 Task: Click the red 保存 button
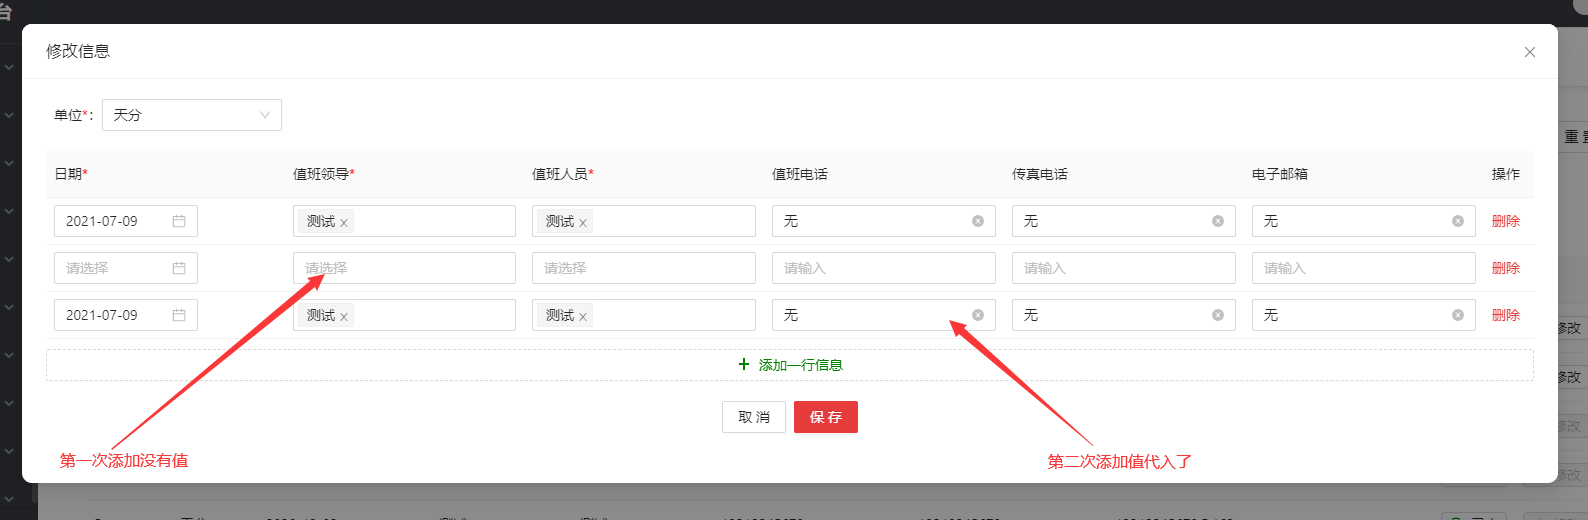(x=826, y=417)
